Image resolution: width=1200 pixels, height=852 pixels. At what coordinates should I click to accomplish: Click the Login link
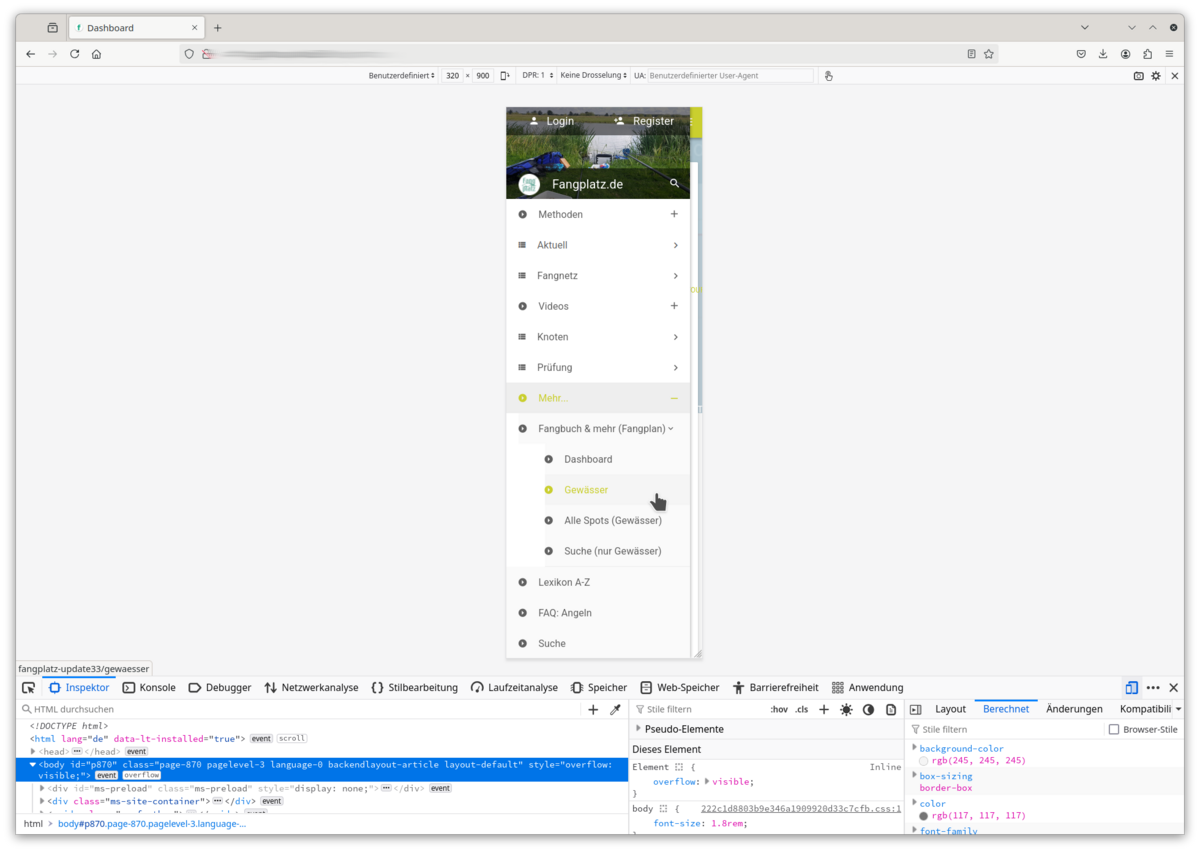pyautogui.click(x=551, y=121)
